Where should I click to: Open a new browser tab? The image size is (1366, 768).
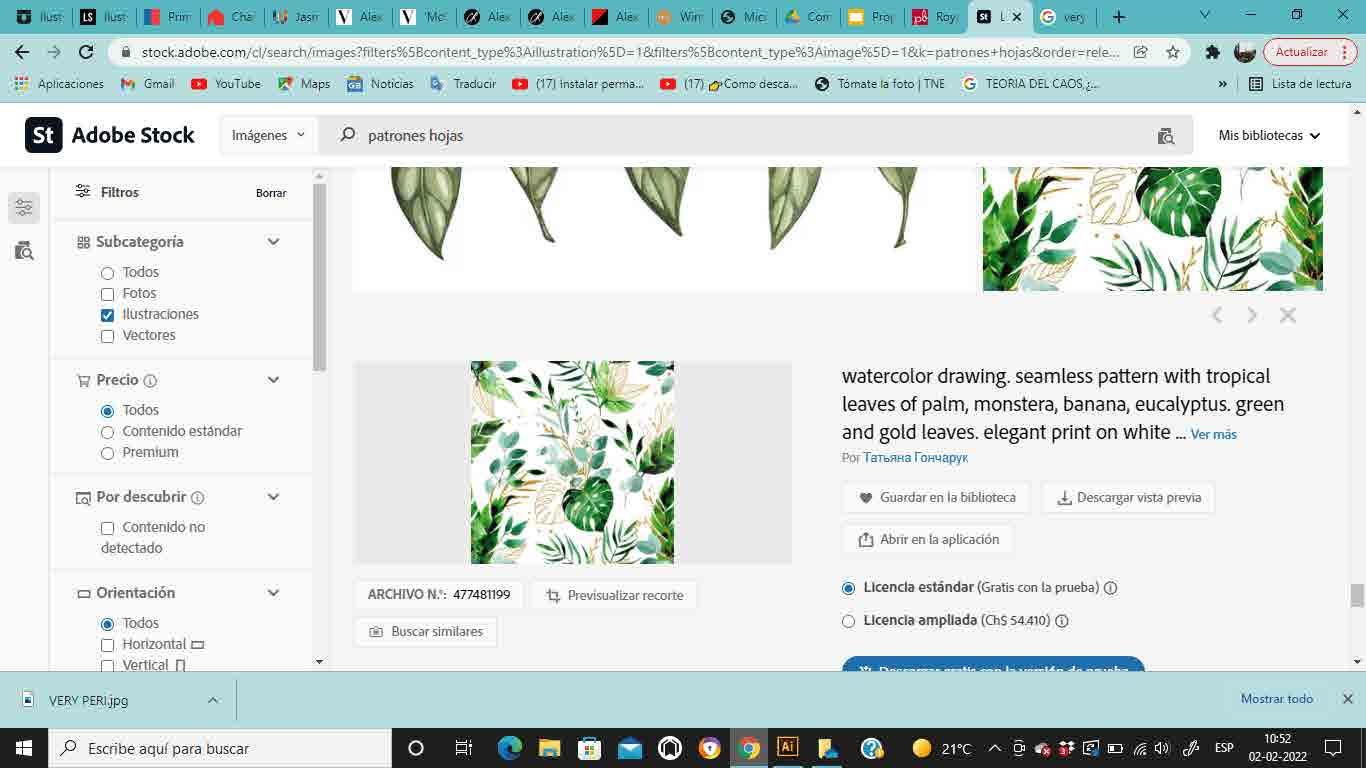pos(1119,17)
